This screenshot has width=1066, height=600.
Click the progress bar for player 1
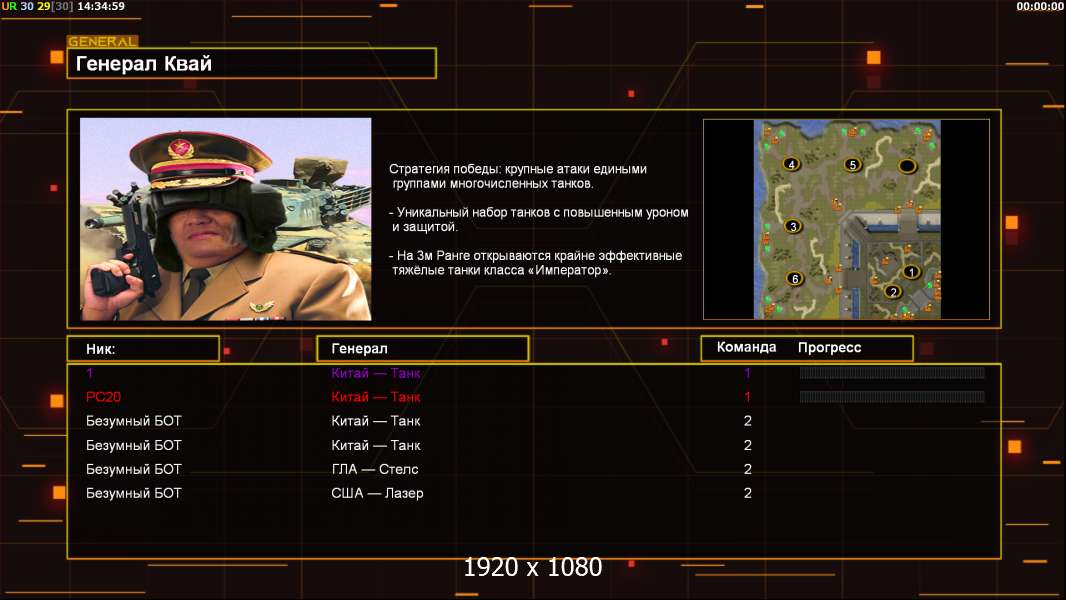pos(892,372)
